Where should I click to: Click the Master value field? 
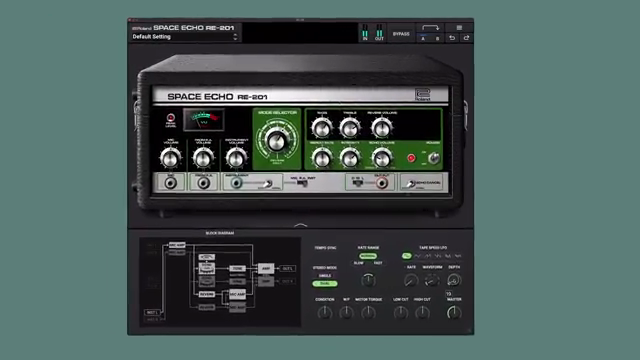tap(449, 293)
